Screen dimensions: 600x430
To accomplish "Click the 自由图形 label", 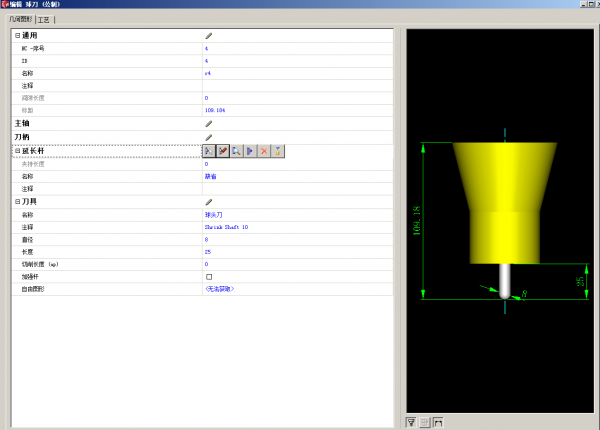I will 33,289.
